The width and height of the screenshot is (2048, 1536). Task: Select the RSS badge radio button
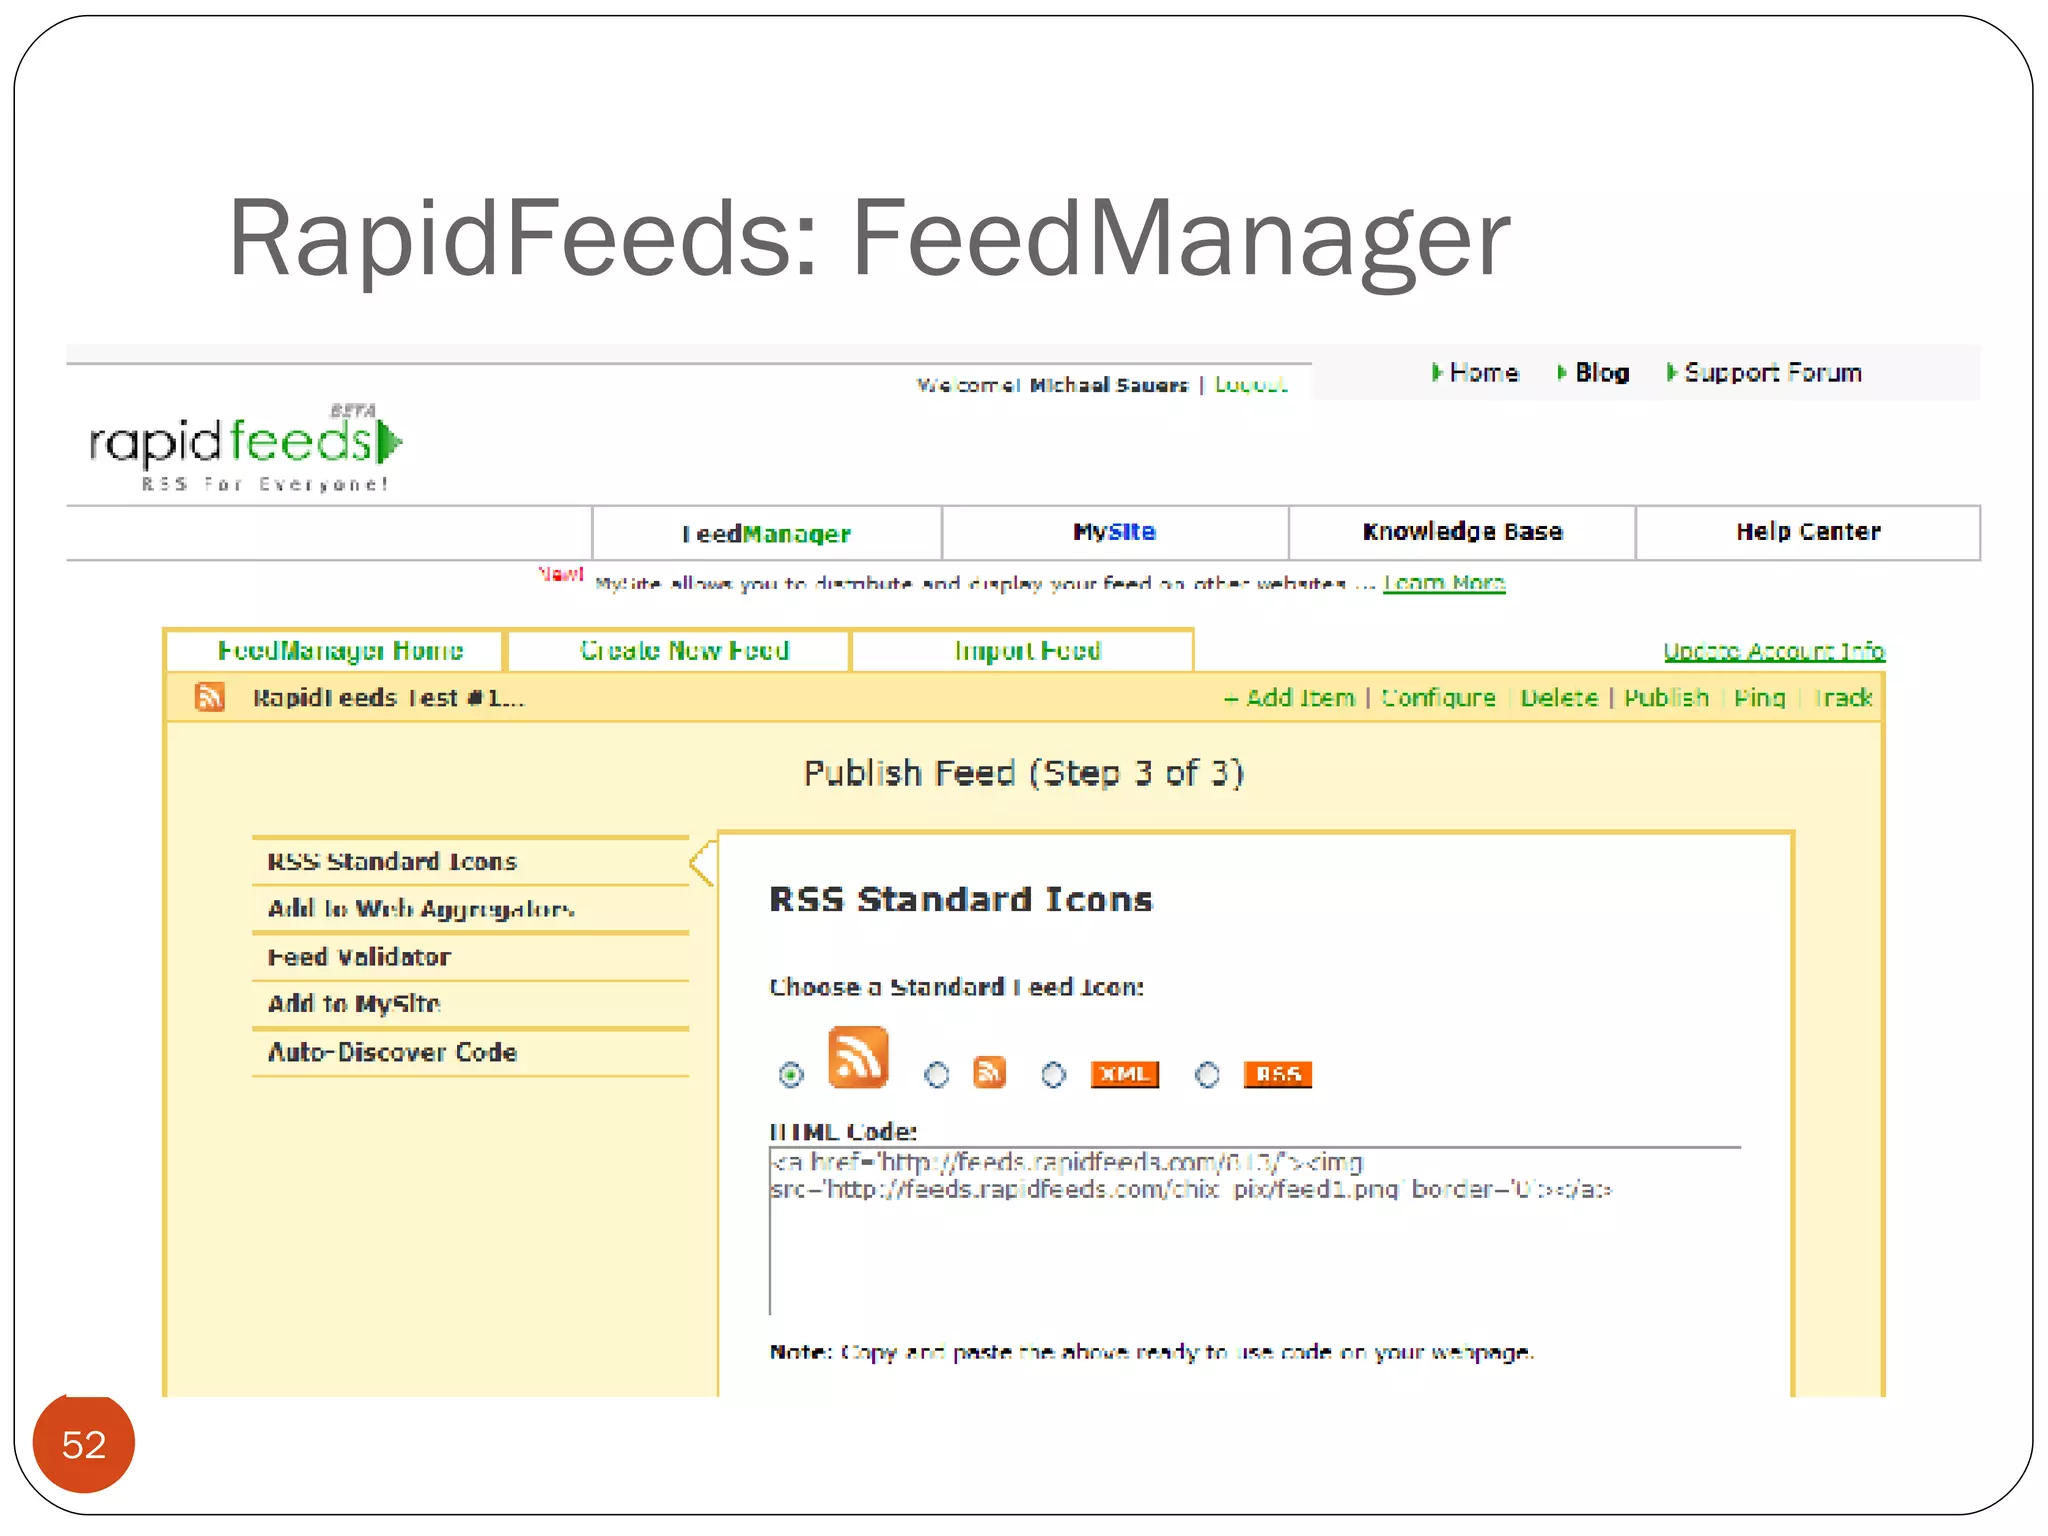[1207, 1075]
